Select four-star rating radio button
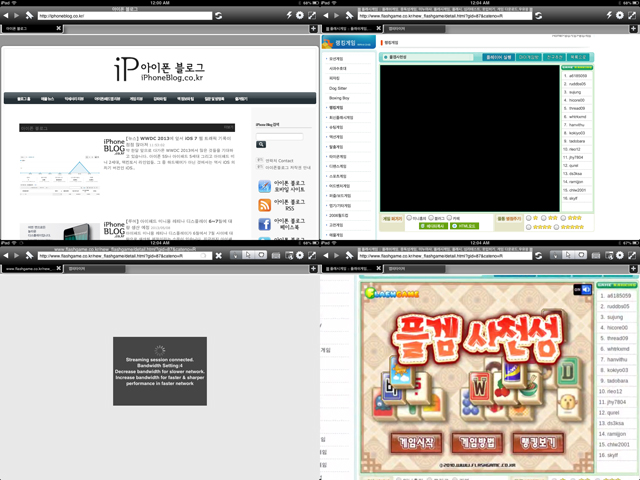The image size is (640, 480). (x=529, y=227)
